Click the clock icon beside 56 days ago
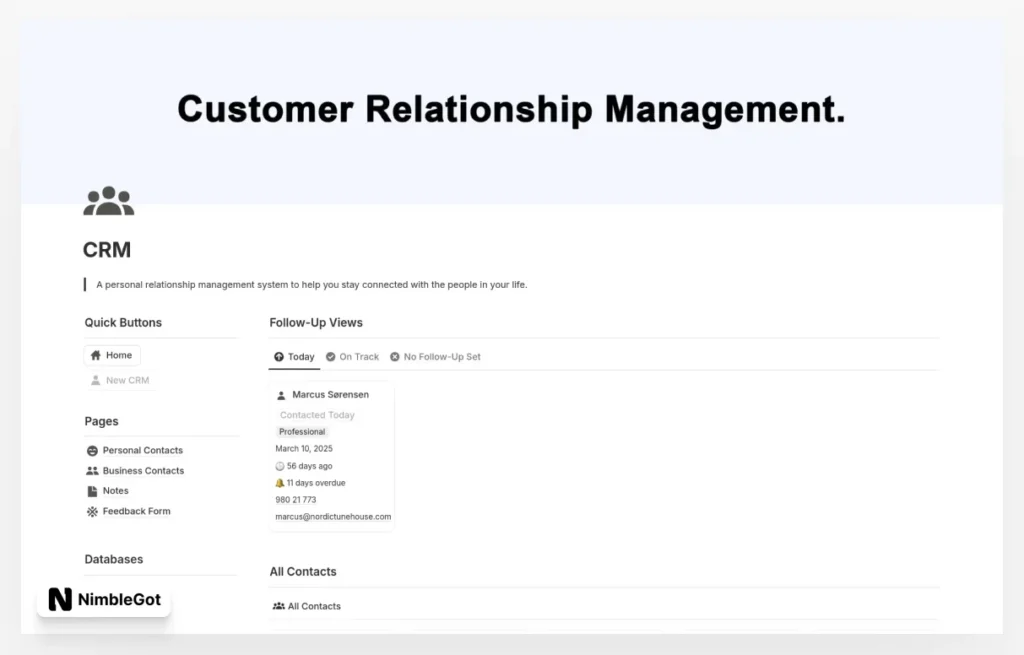The width and height of the screenshot is (1024, 655). pyautogui.click(x=280, y=466)
